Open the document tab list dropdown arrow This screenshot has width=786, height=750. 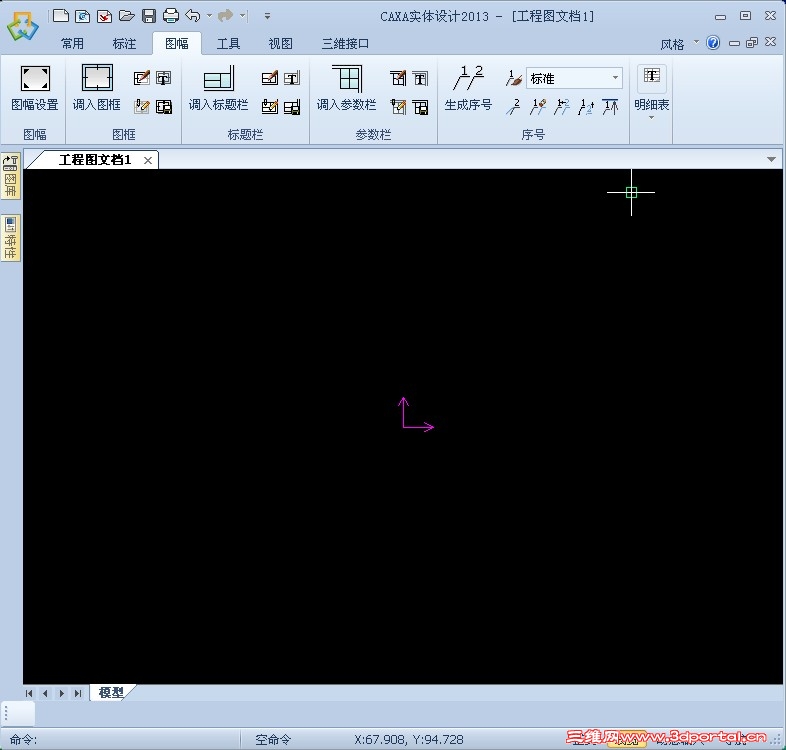(x=771, y=159)
